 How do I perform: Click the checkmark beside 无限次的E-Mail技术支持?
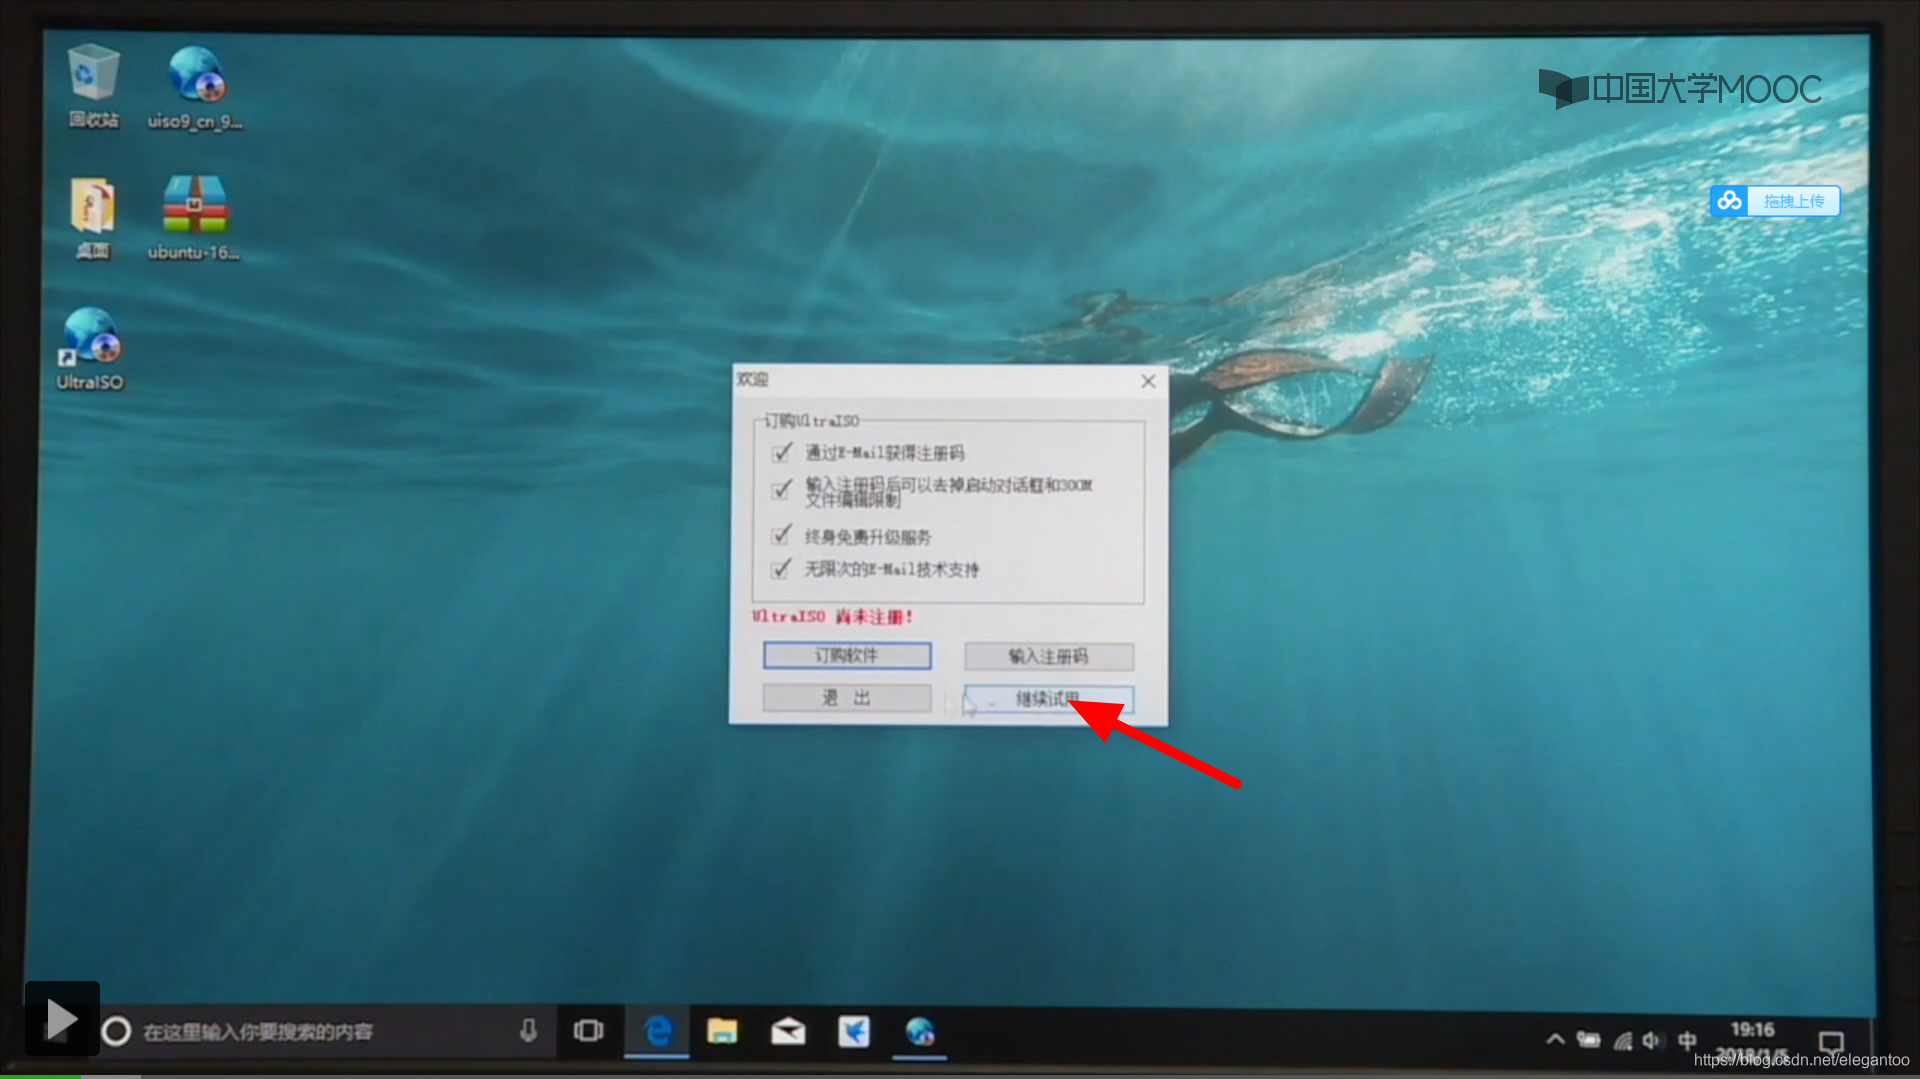(782, 569)
